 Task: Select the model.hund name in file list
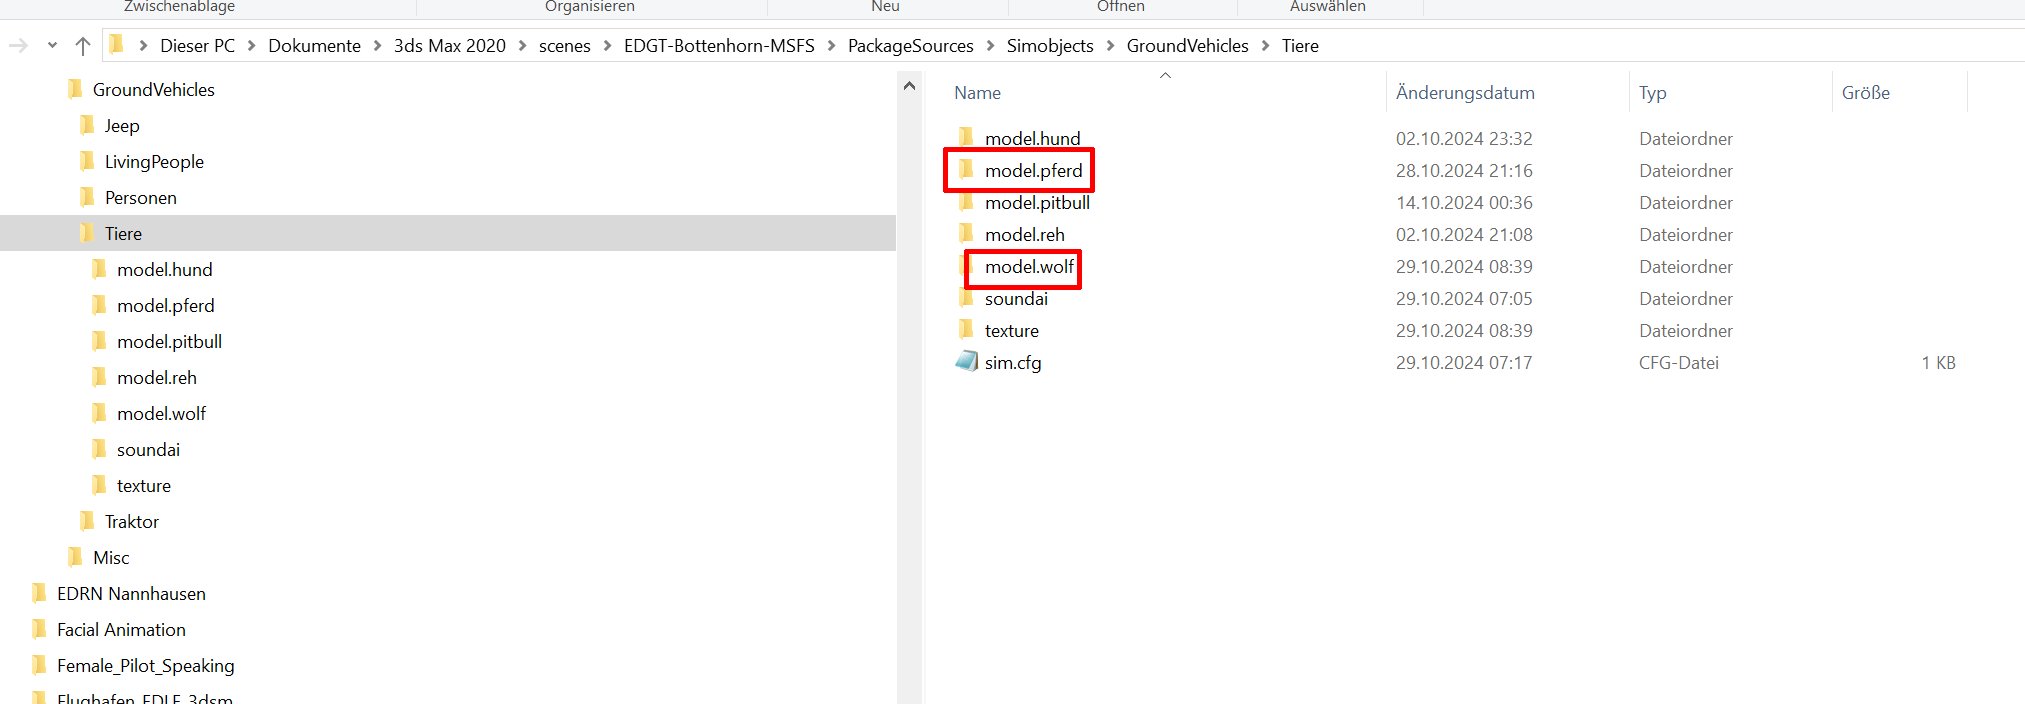[1032, 139]
